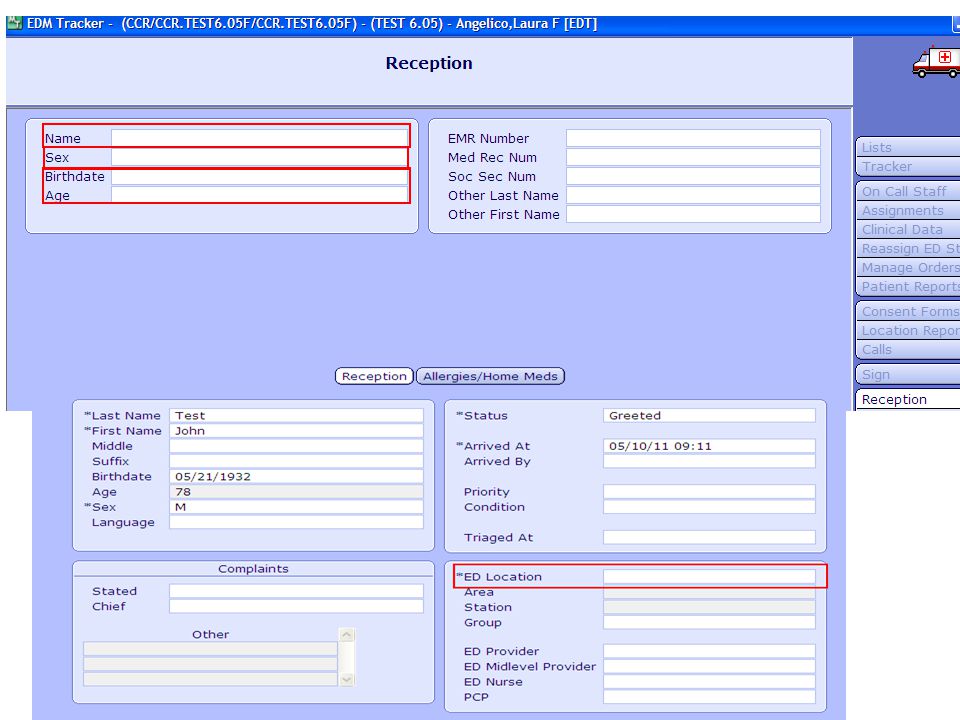Click the Med Rec Num field
Image resolution: width=960 pixels, height=720 pixels.
tap(693, 157)
